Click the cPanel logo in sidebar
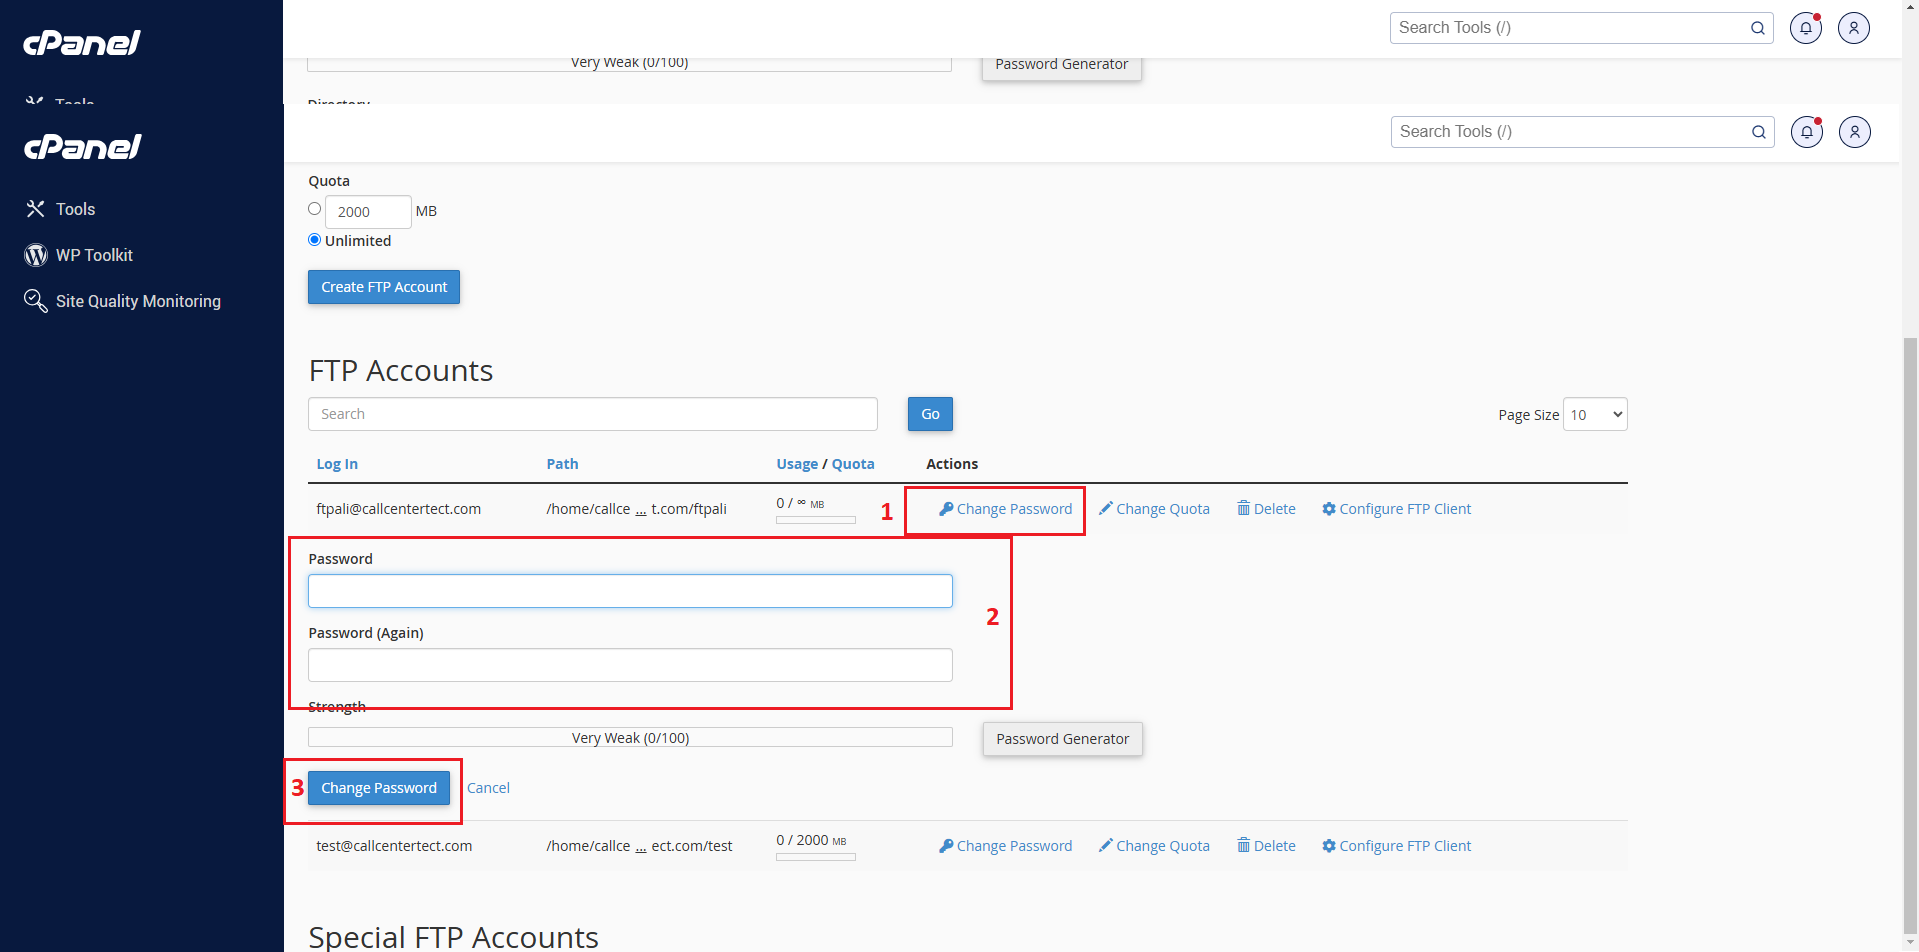 tap(83, 147)
